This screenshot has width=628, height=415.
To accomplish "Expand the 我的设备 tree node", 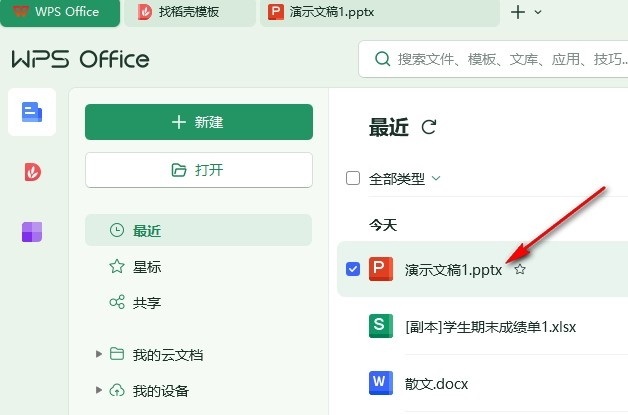I will tap(99, 390).
